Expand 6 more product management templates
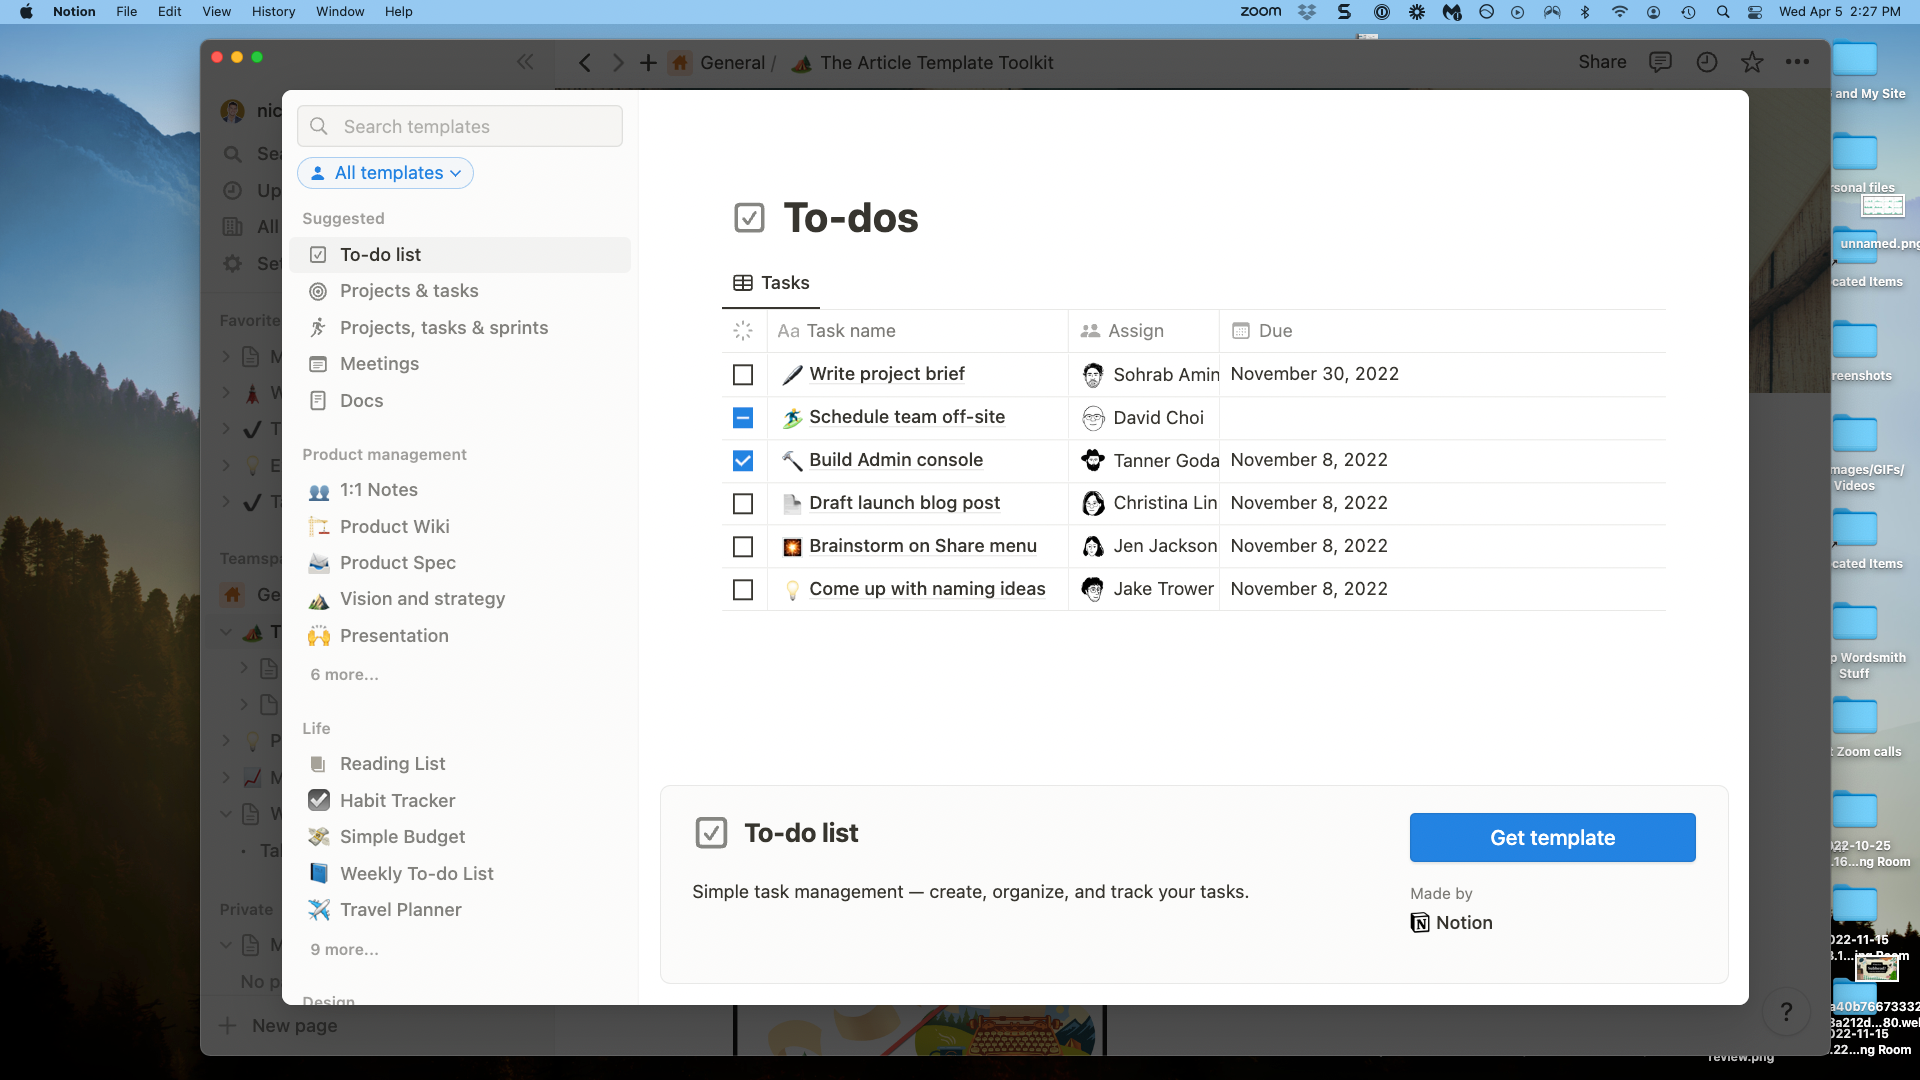 click(x=344, y=675)
